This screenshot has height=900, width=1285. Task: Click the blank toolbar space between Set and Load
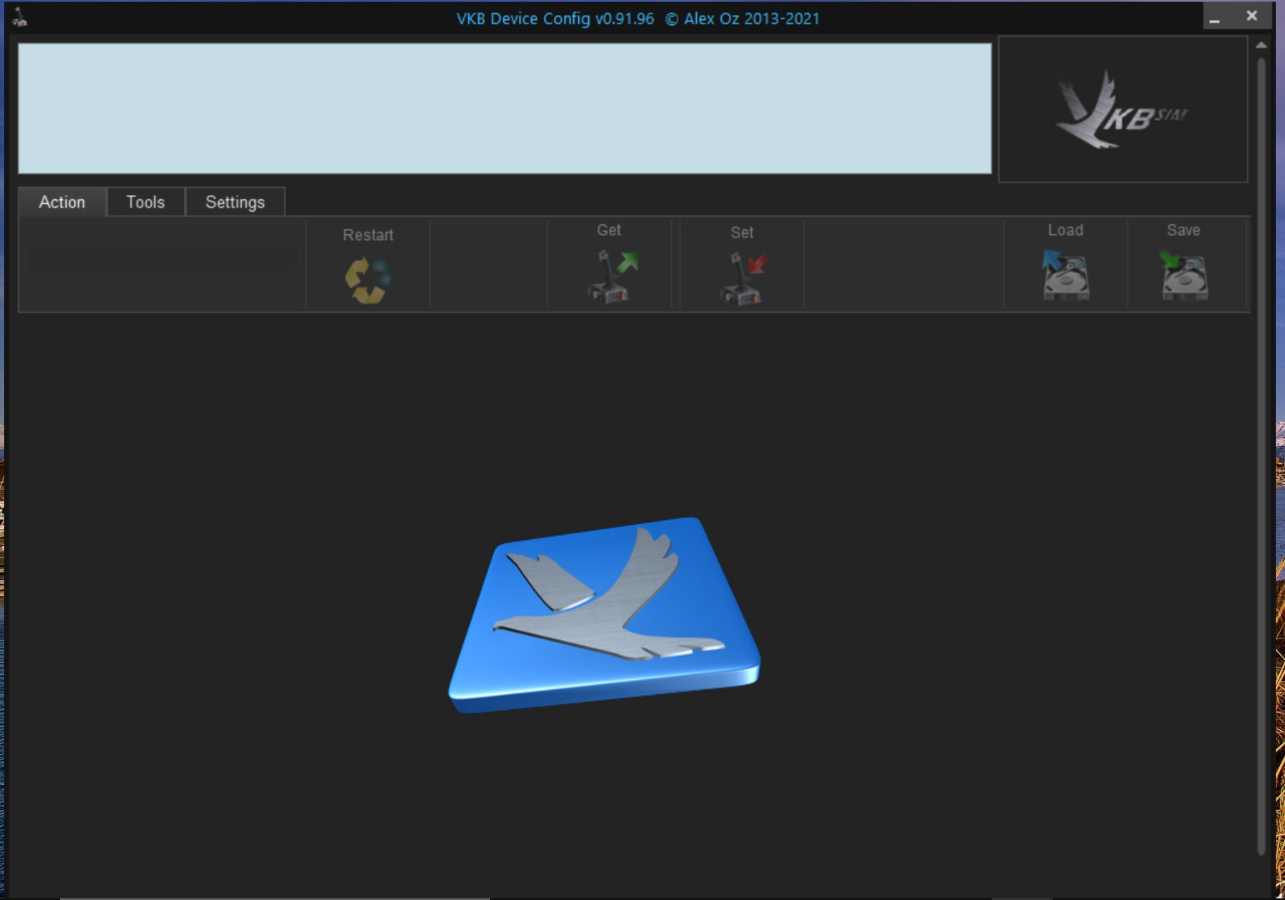903,265
